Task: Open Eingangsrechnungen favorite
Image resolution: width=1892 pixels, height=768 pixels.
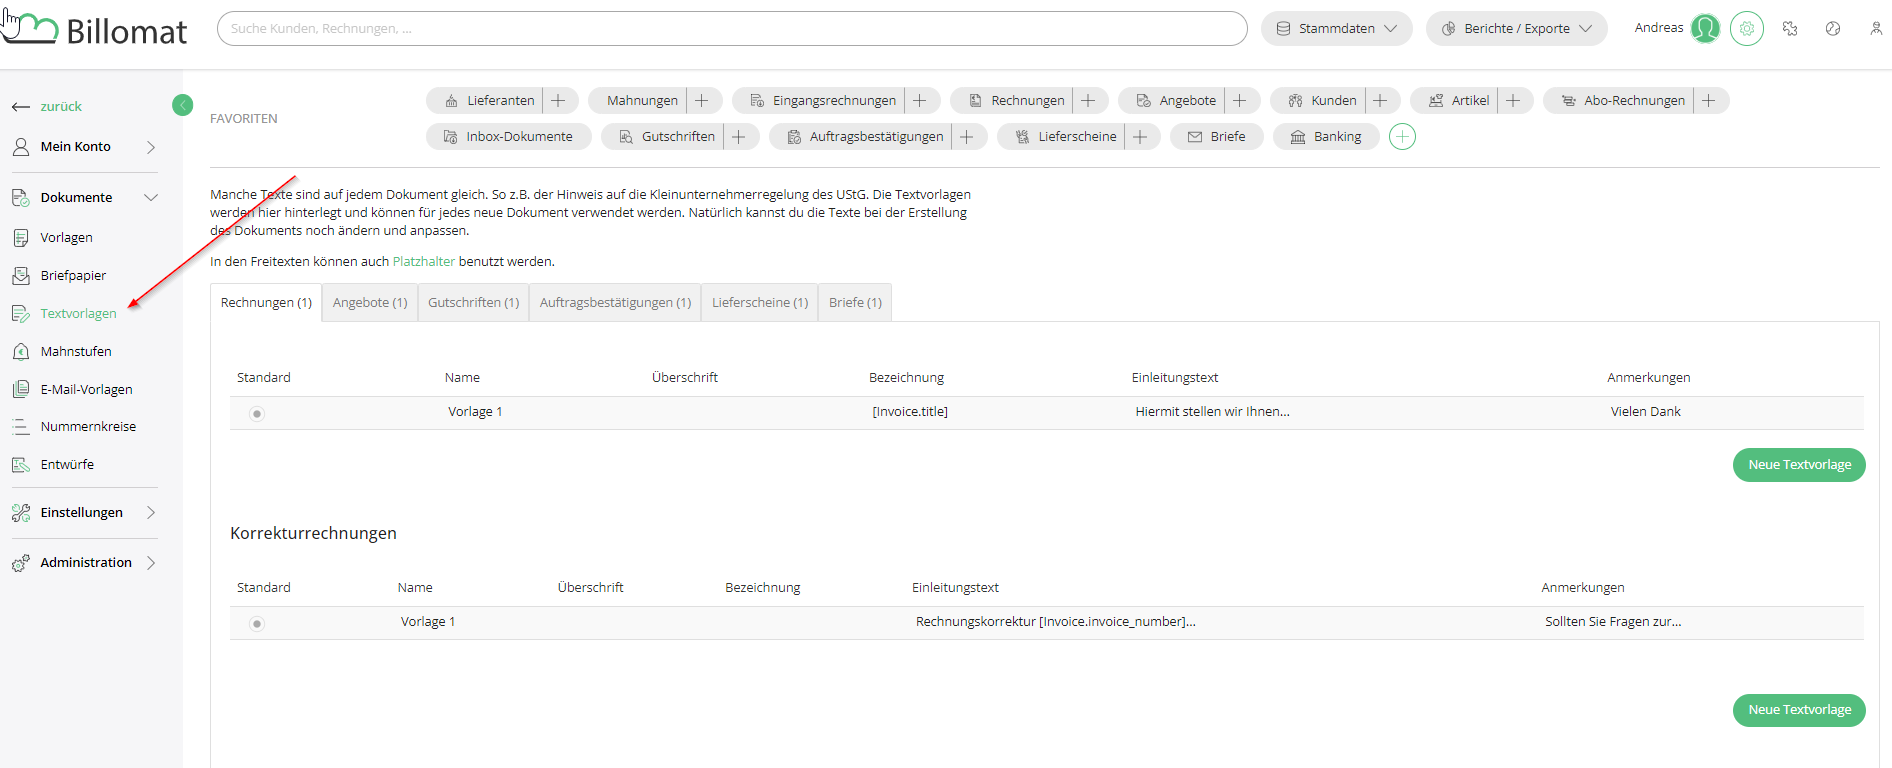Action: [823, 101]
